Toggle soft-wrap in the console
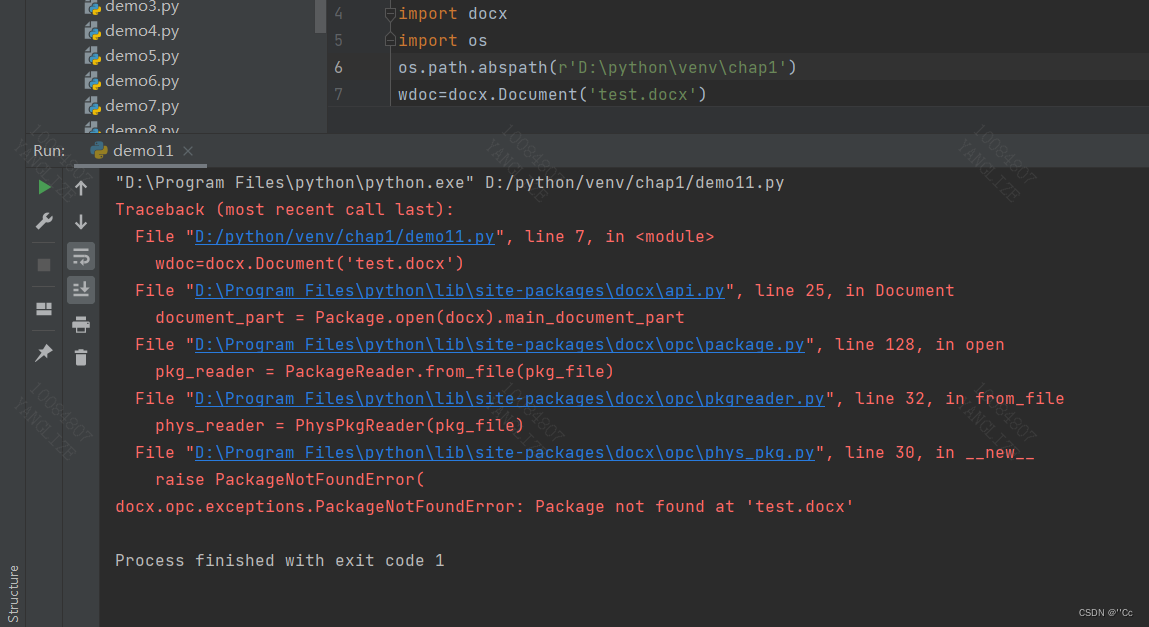The height and width of the screenshot is (627, 1149). click(81, 256)
